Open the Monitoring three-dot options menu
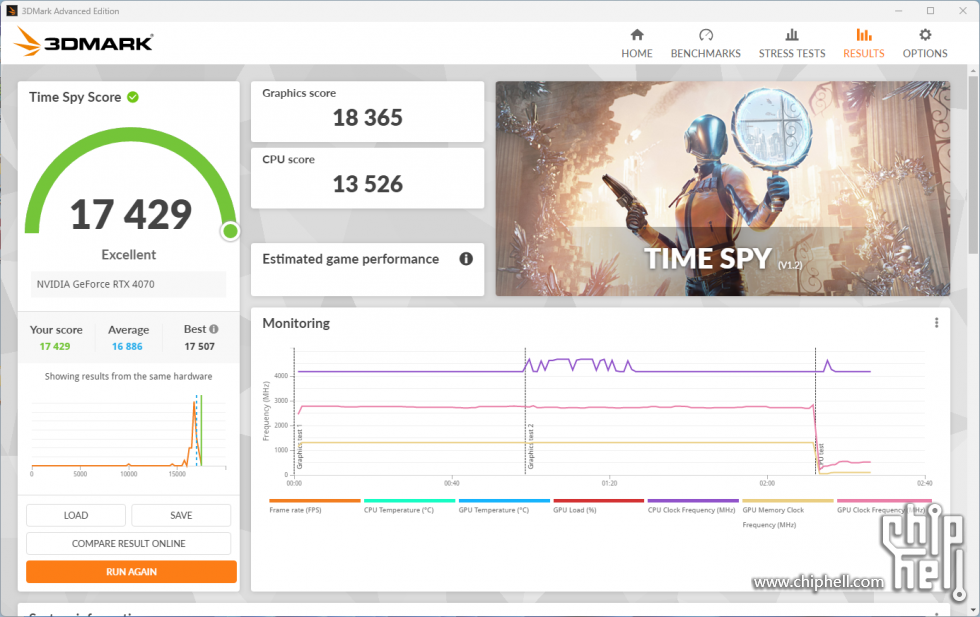The image size is (980, 617). [936, 323]
